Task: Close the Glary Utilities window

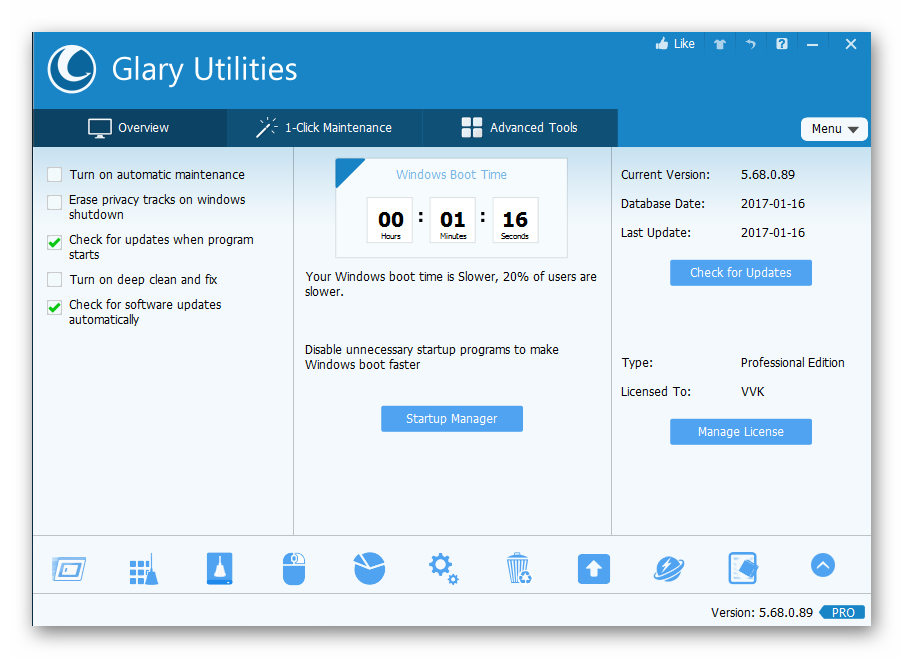Action: (851, 44)
